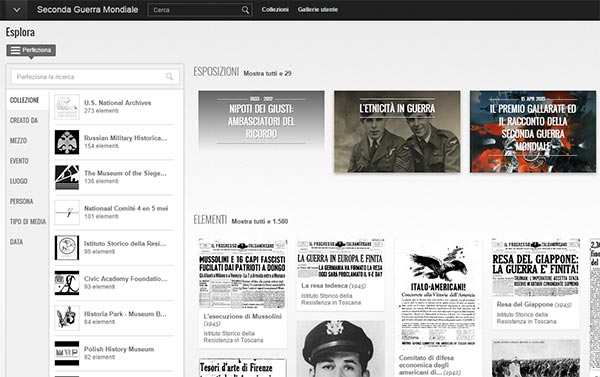Click the Seconda Guerra Mondiale title
The image size is (600, 377).
point(87,10)
